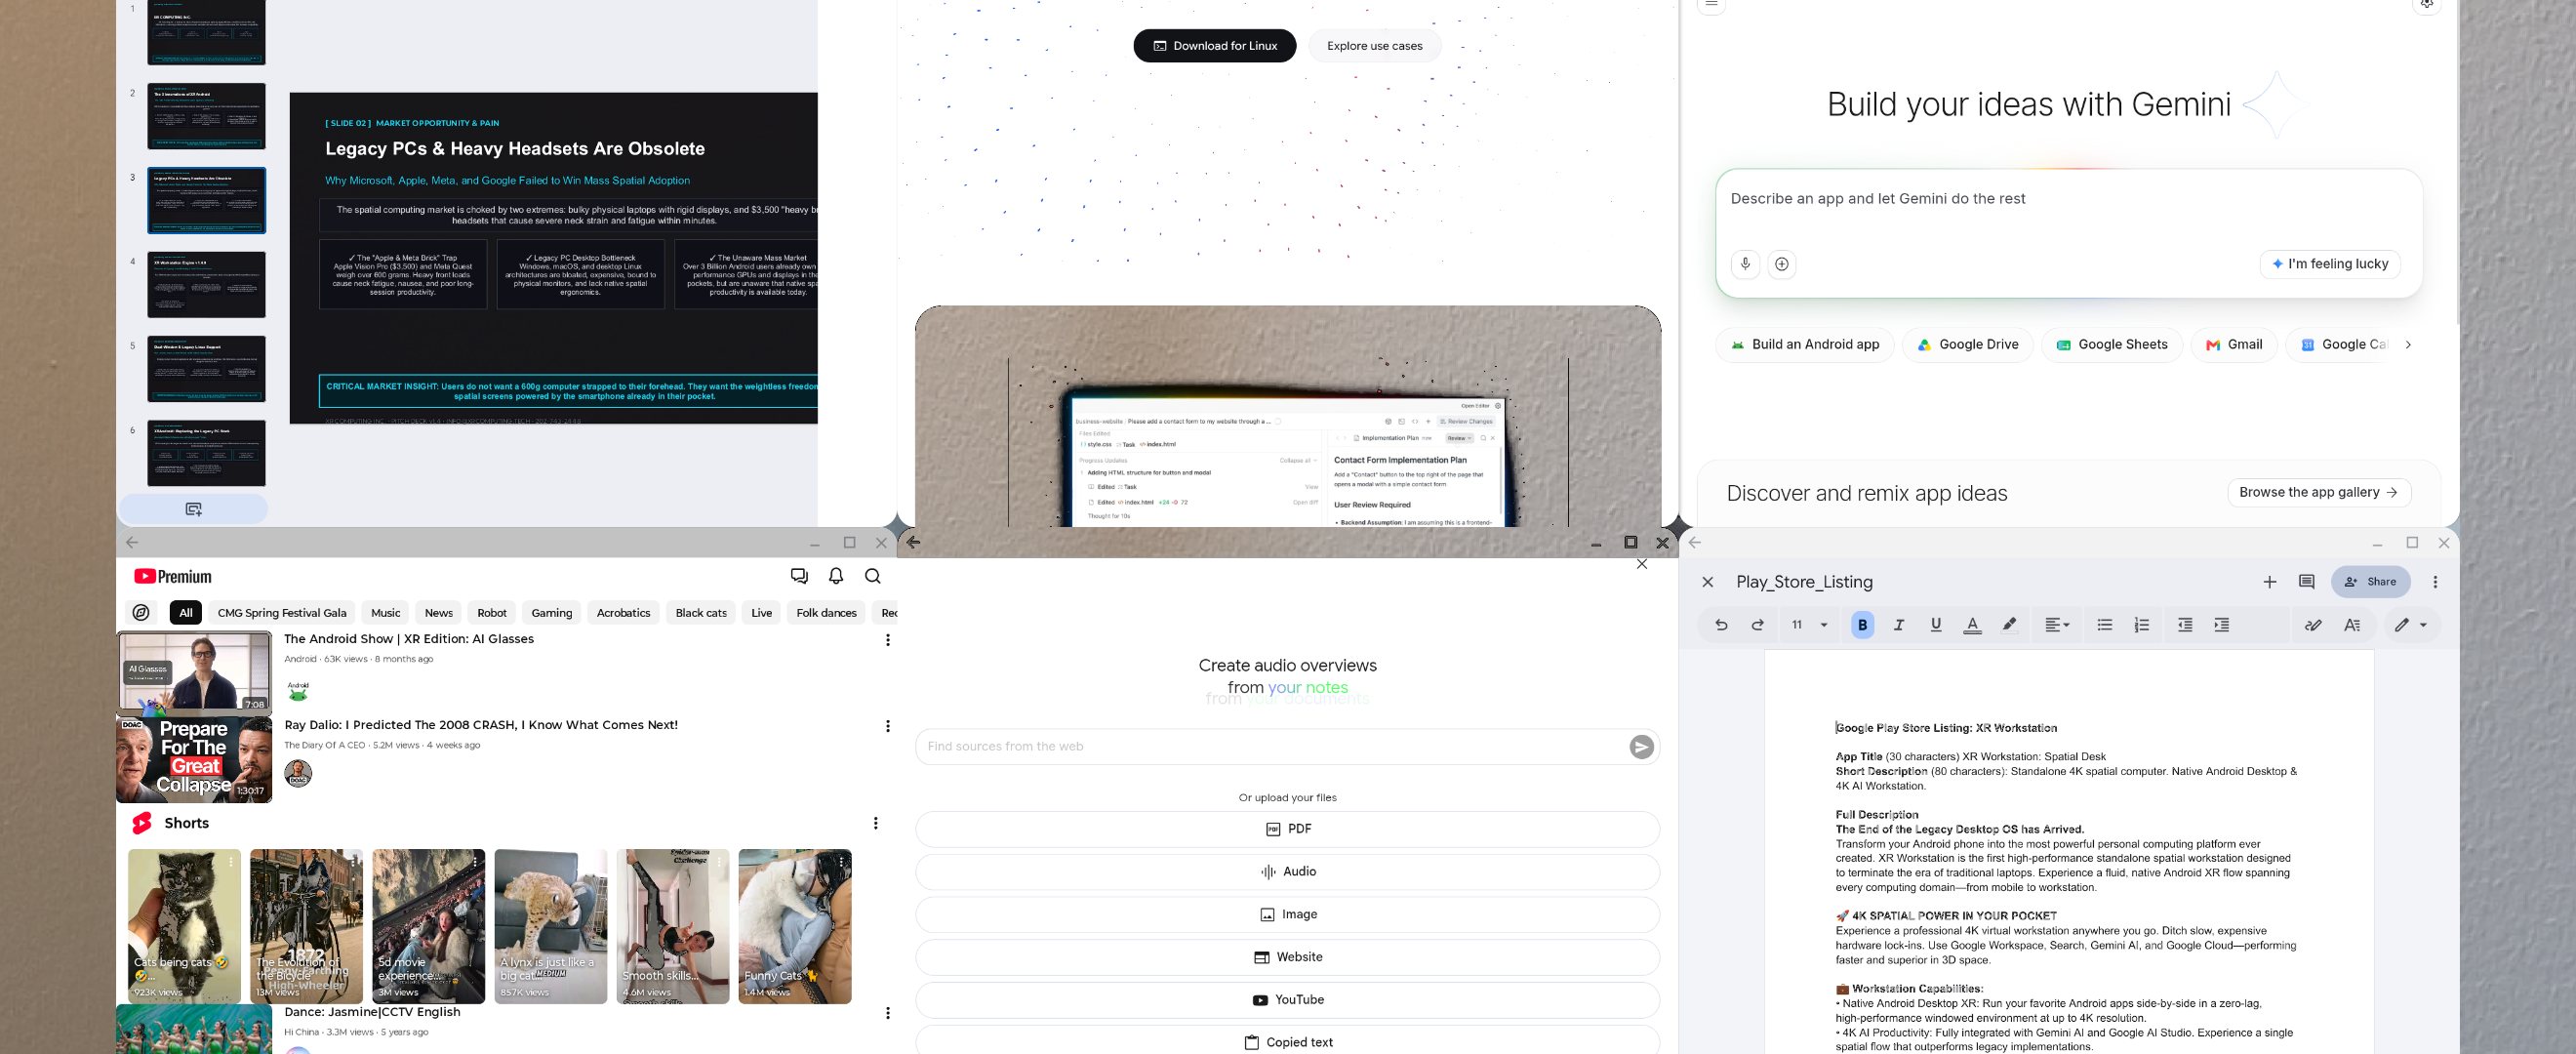Insert a numbered list in the document

(2142, 625)
